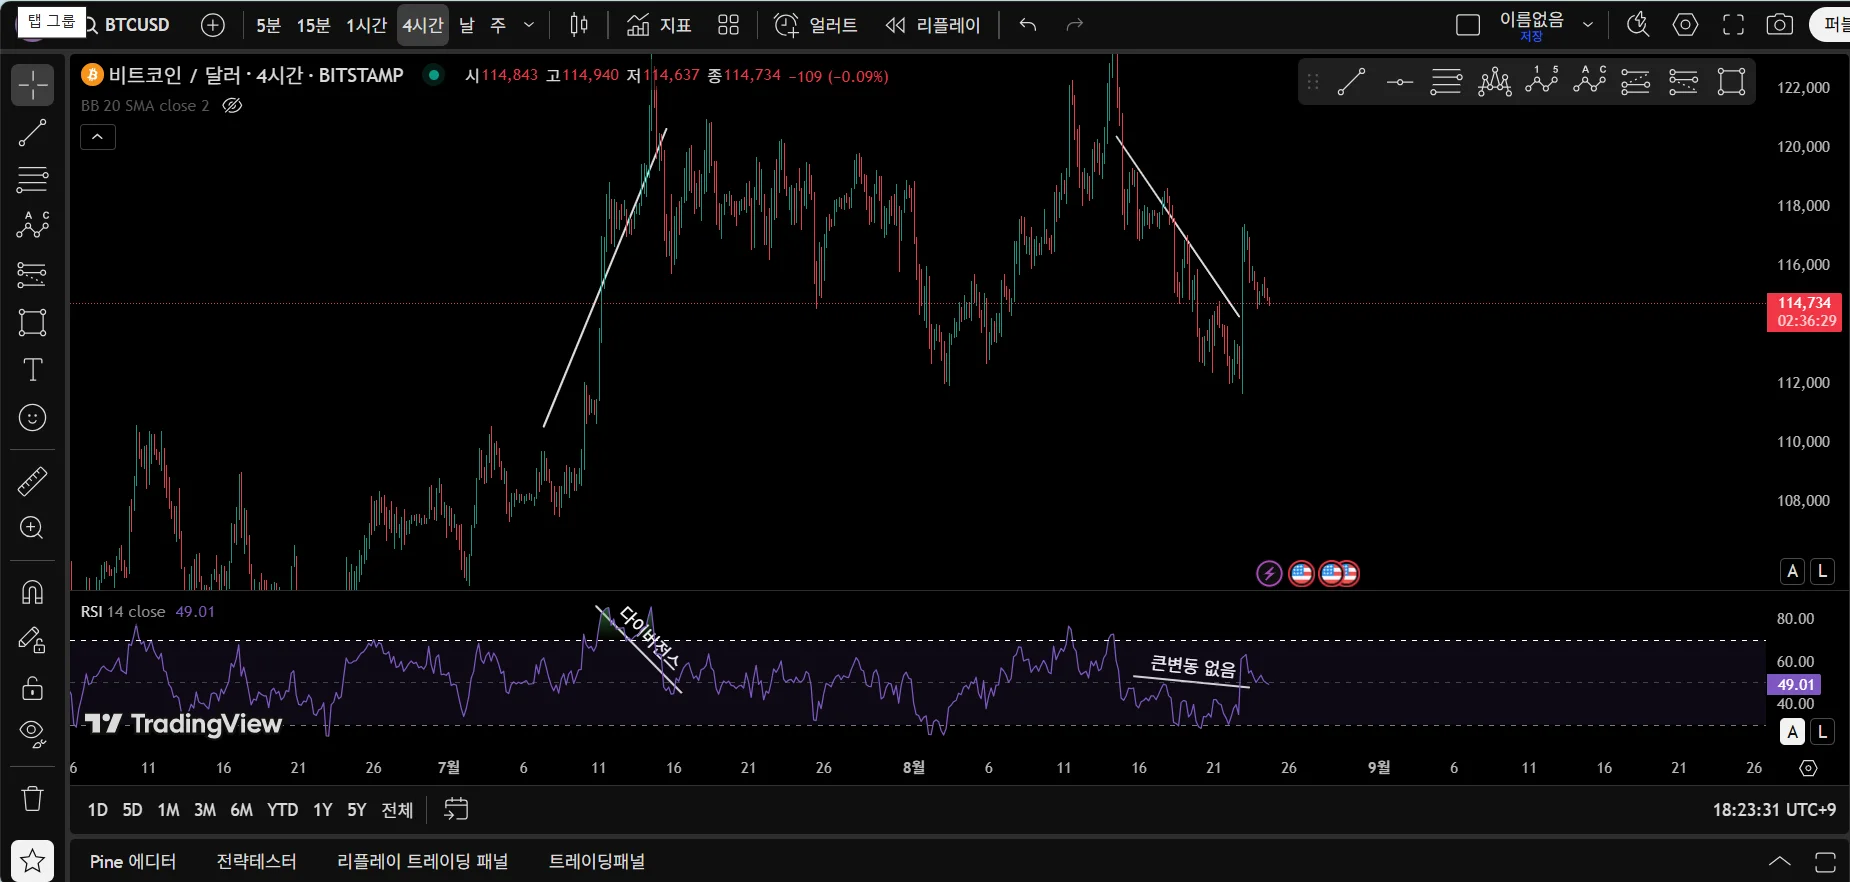Click the trash can remove drawings icon
Viewport: 1850px width, 882px height.
32,798
